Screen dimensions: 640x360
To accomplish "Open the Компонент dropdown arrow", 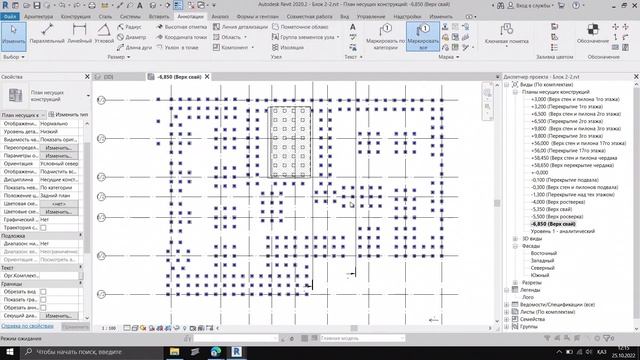I will (x=253, y=47).
